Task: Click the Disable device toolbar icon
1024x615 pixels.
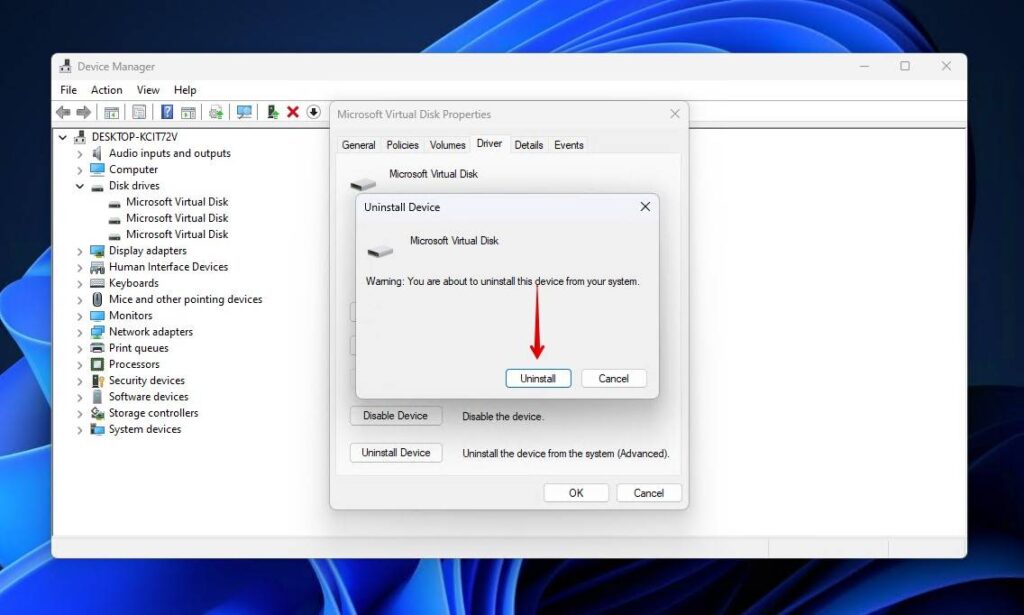Action: coord(313,112)
